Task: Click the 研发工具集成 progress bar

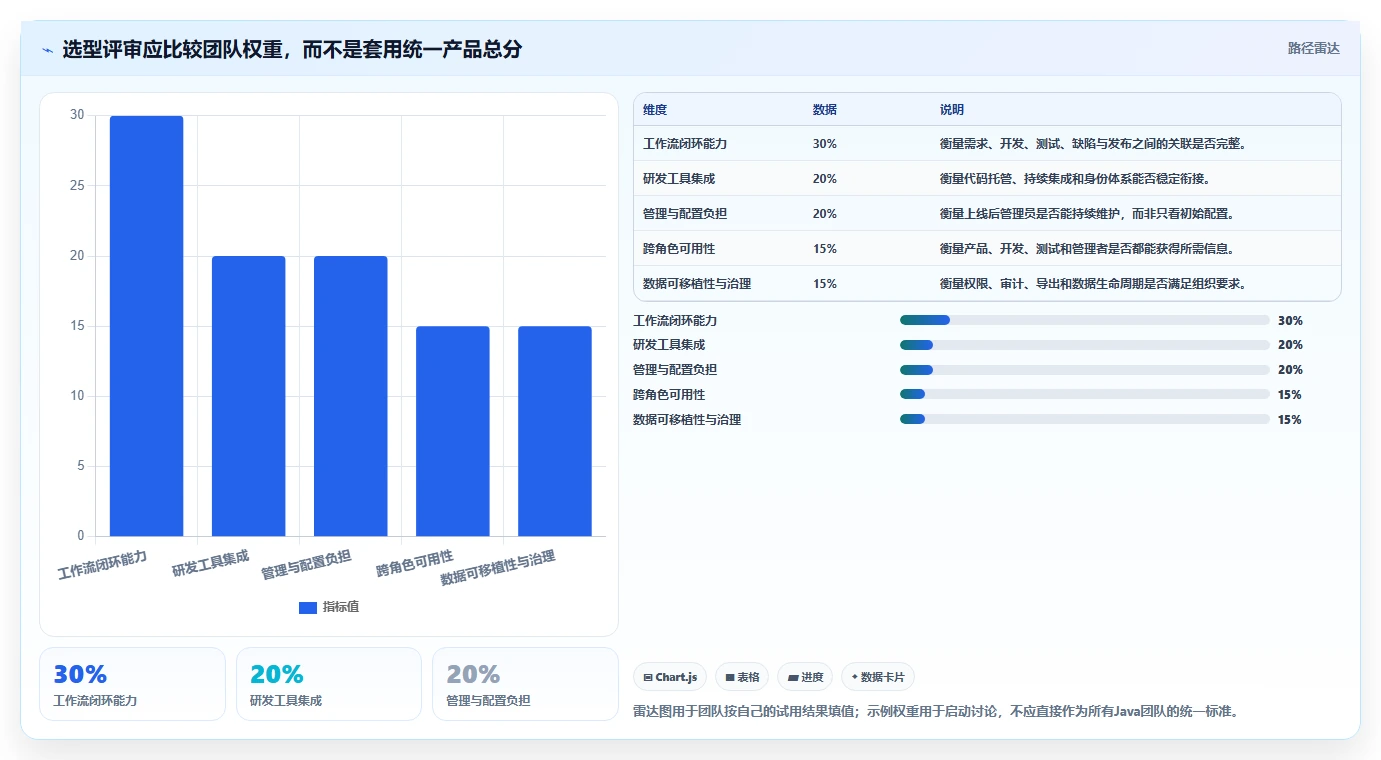Action: [1085, 345]
